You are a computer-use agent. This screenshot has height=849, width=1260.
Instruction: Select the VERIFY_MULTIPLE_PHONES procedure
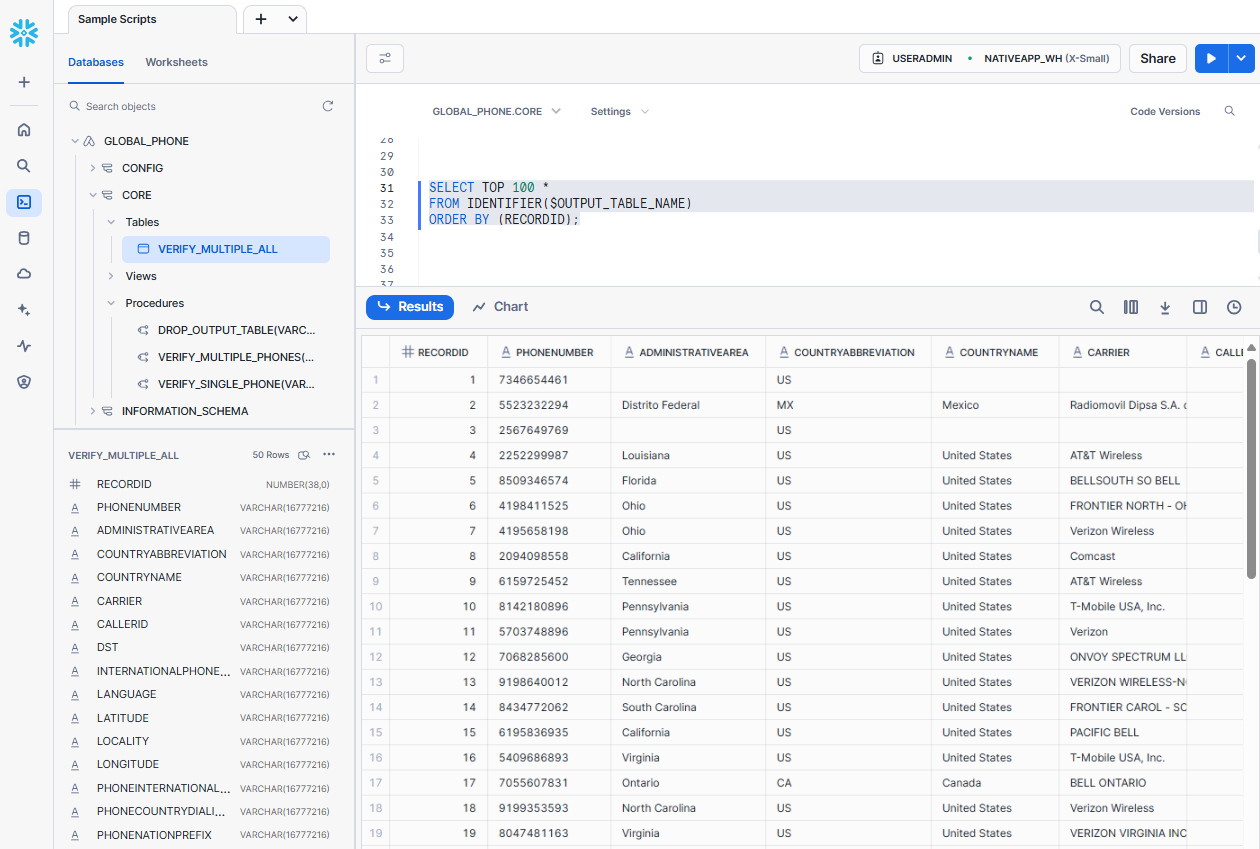coord(226,357)
